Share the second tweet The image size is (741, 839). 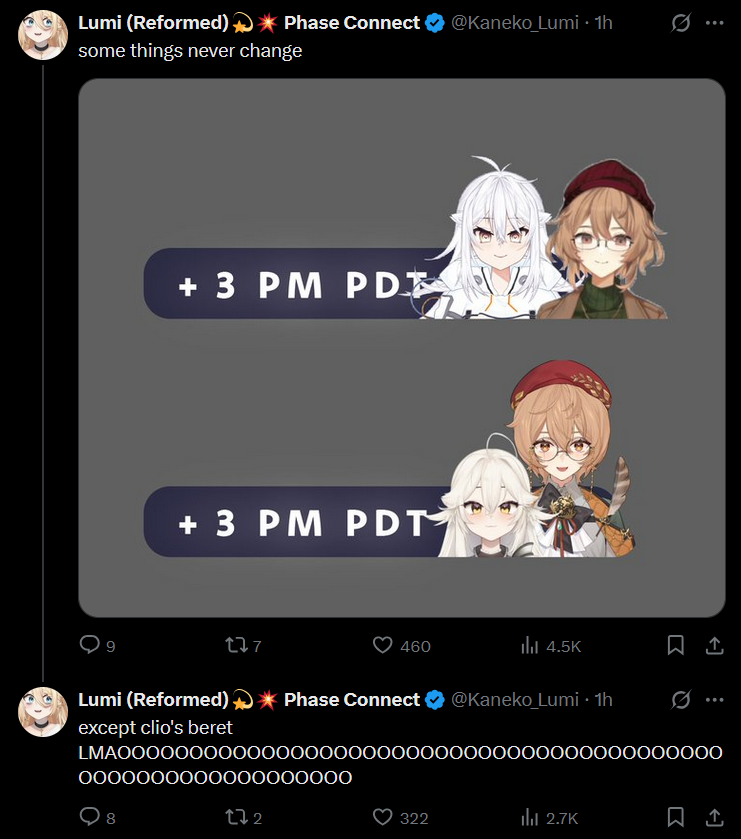714,817
